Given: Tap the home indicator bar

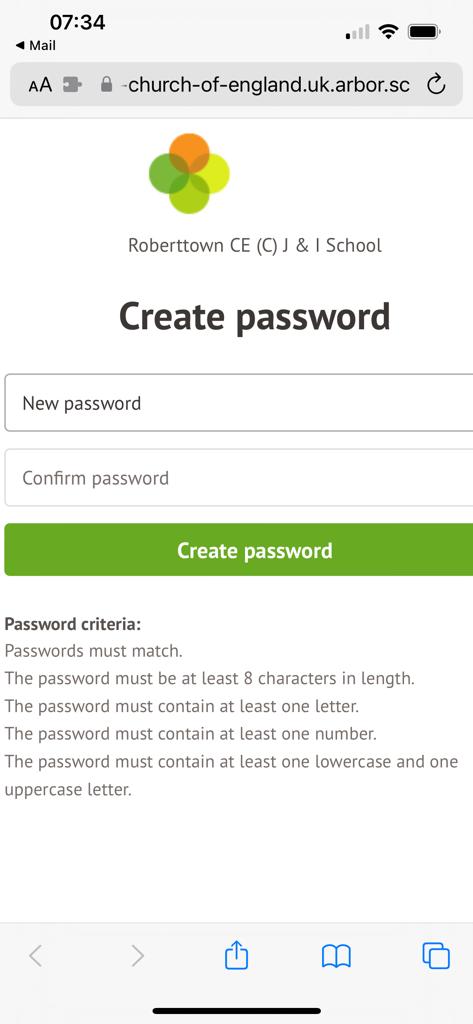Looking at the screenshot, I should [x=236, y=1011].
